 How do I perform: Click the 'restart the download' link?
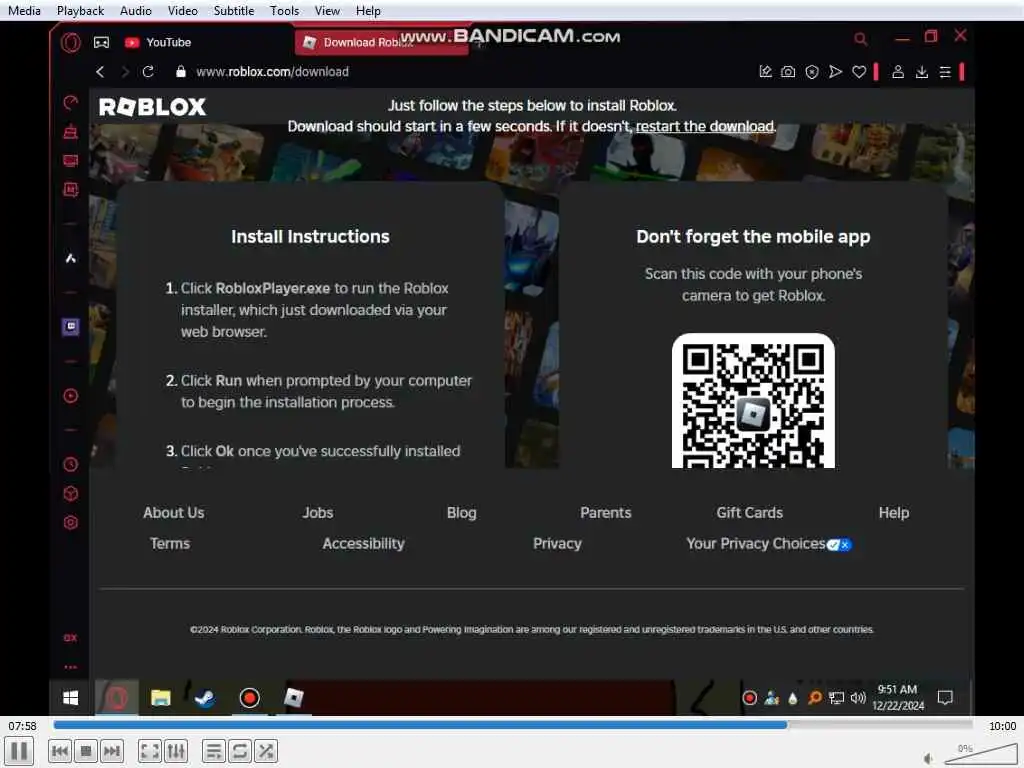tap(705, 126)
